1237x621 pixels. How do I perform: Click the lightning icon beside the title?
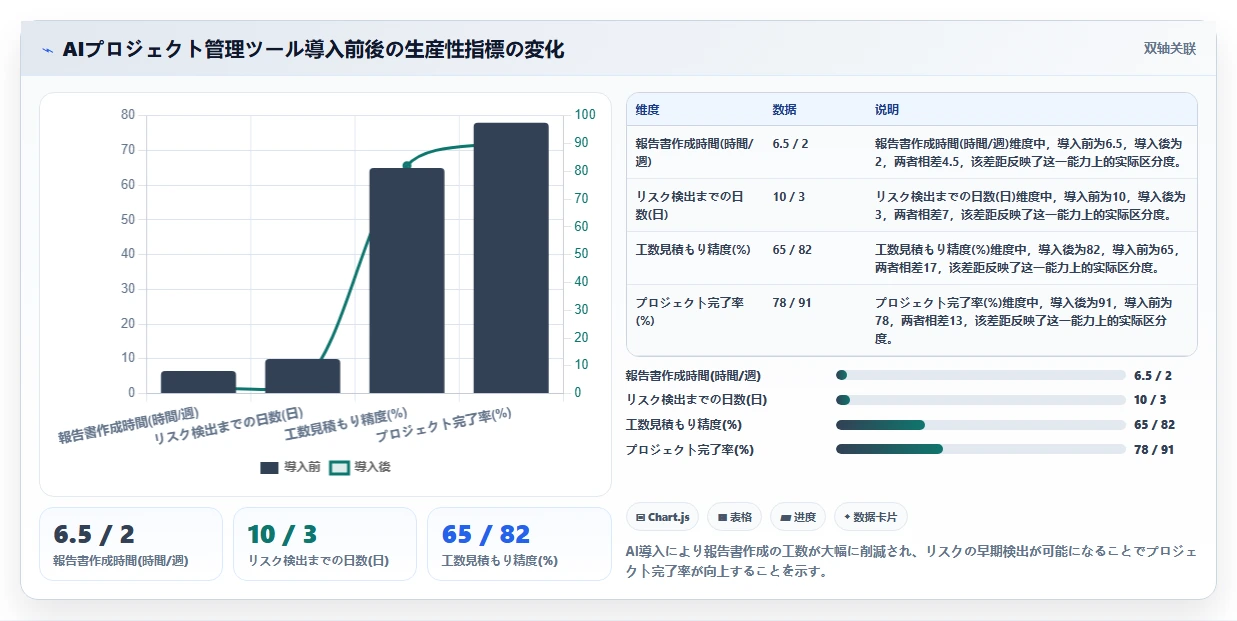pyautogui.click(x=48, y=49)
